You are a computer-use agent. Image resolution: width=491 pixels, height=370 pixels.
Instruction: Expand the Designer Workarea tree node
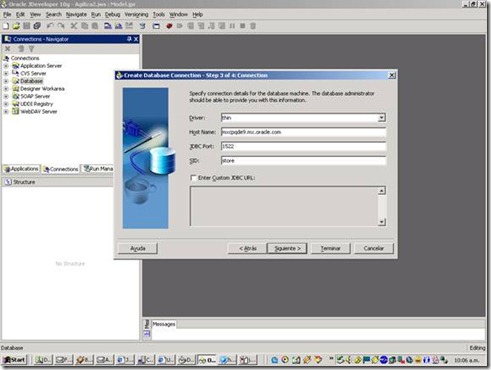click(6, 89)
